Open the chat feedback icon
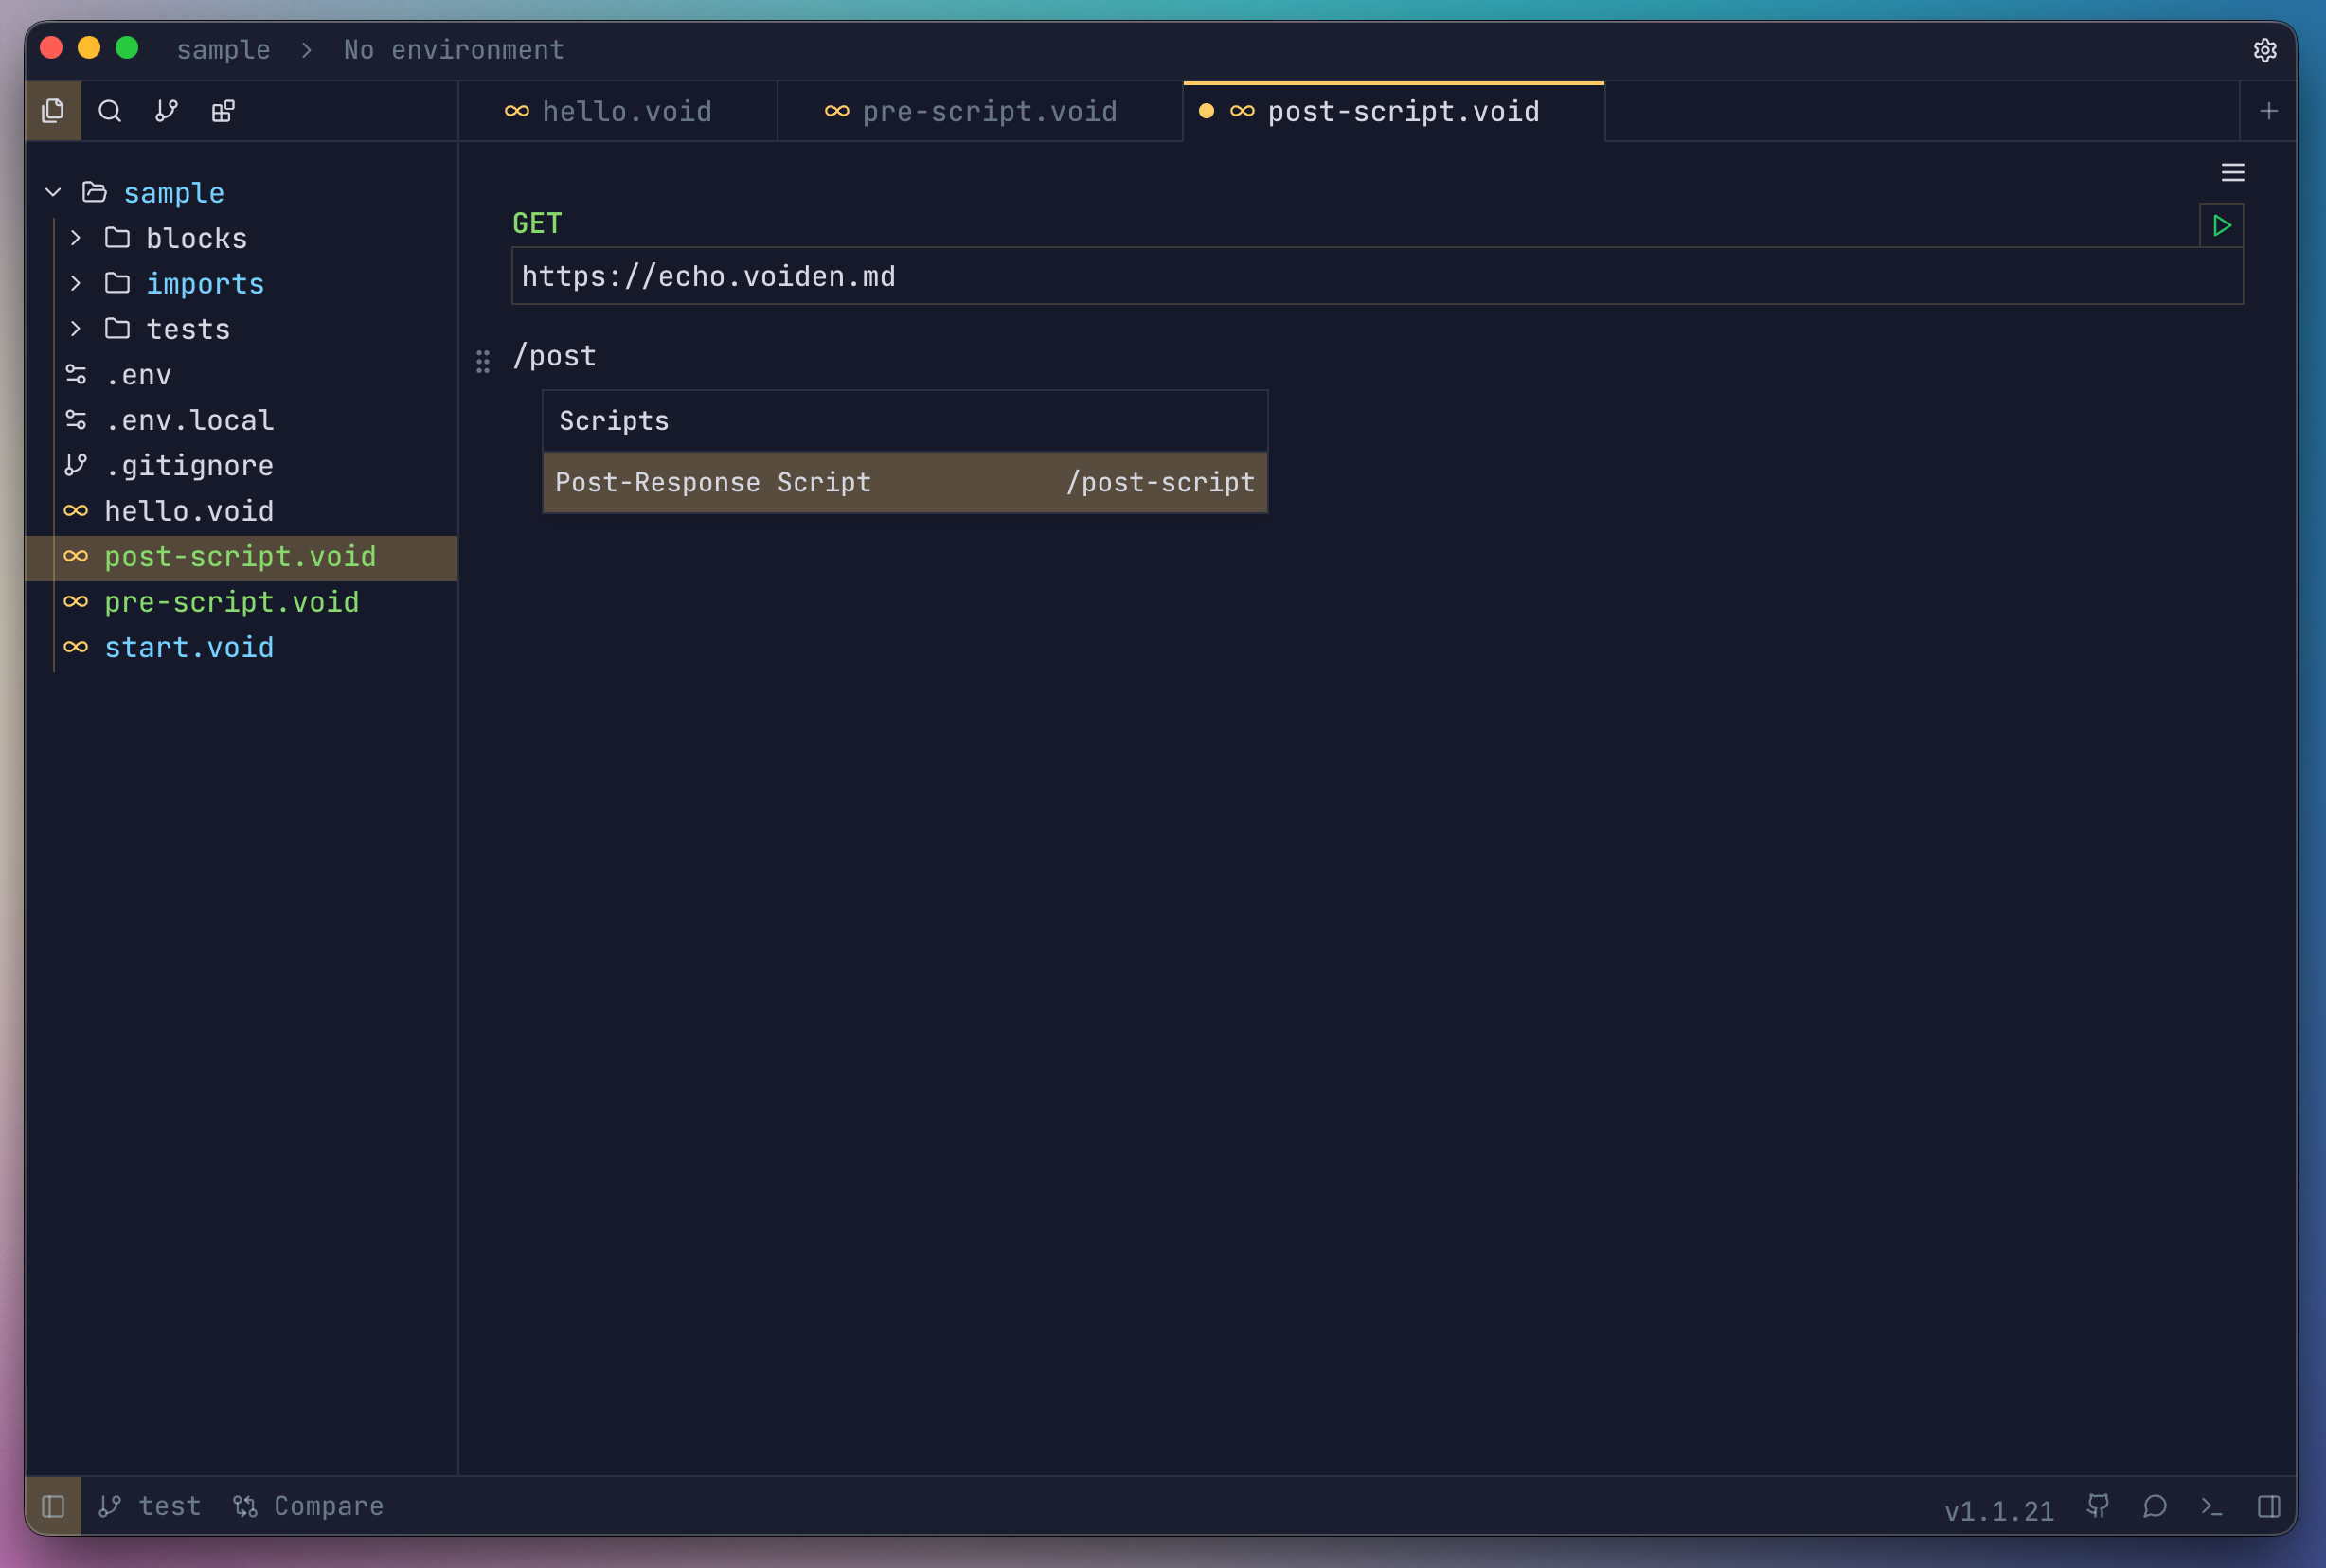The image size is (2326, 1568). [x=2155, y=1506]
